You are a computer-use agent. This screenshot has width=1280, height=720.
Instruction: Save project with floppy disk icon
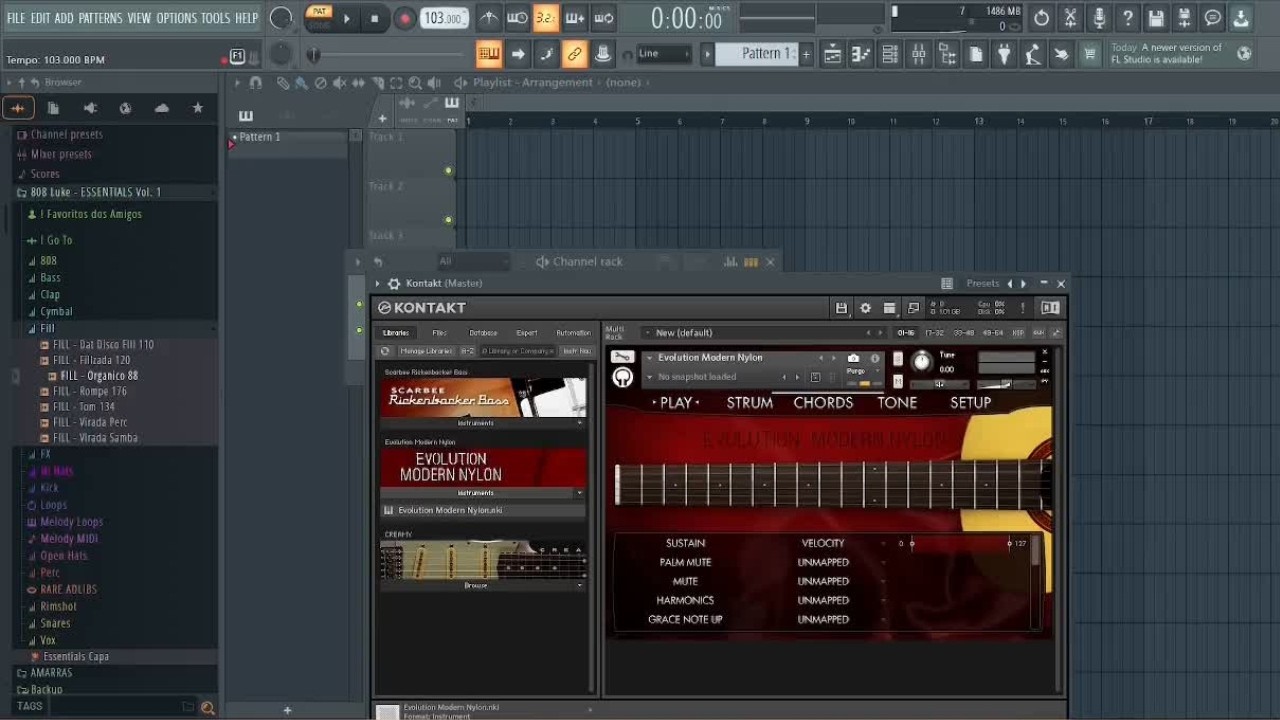click(1156, 18)
